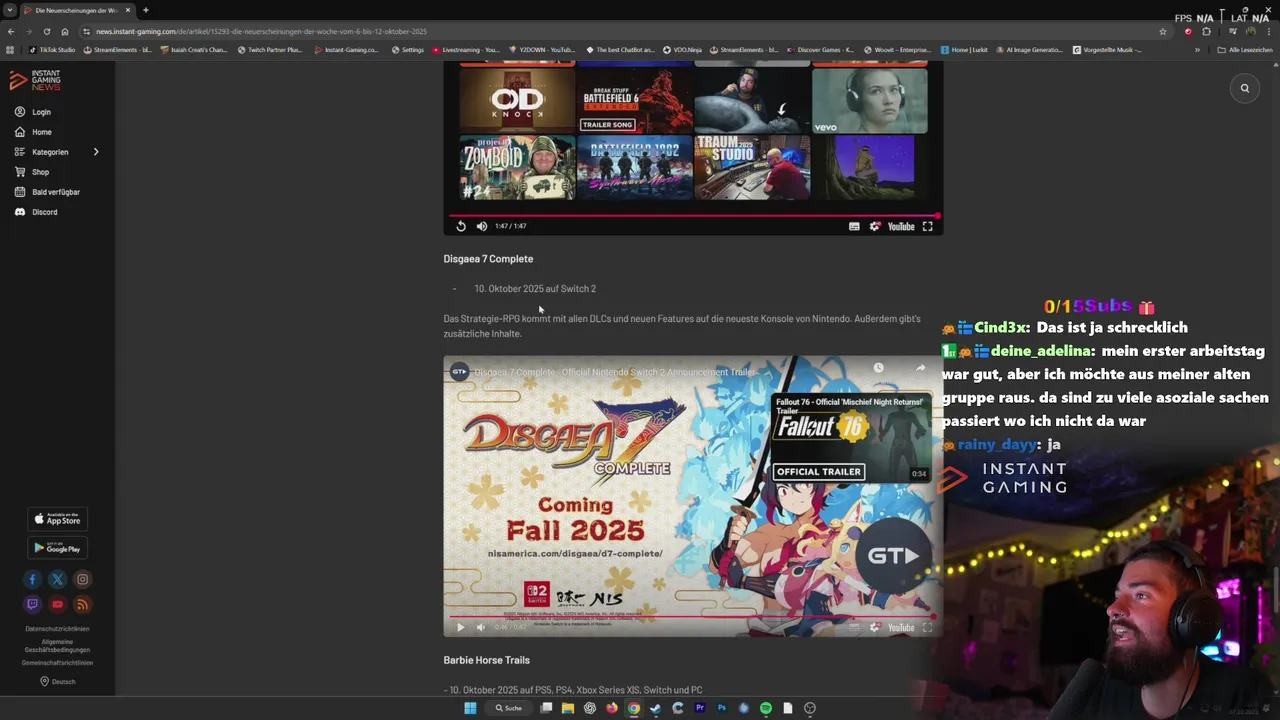1280x720 pixels.
Task: Click the browser address bar URL
Action: pyautogui.click(x=261, y=31)
